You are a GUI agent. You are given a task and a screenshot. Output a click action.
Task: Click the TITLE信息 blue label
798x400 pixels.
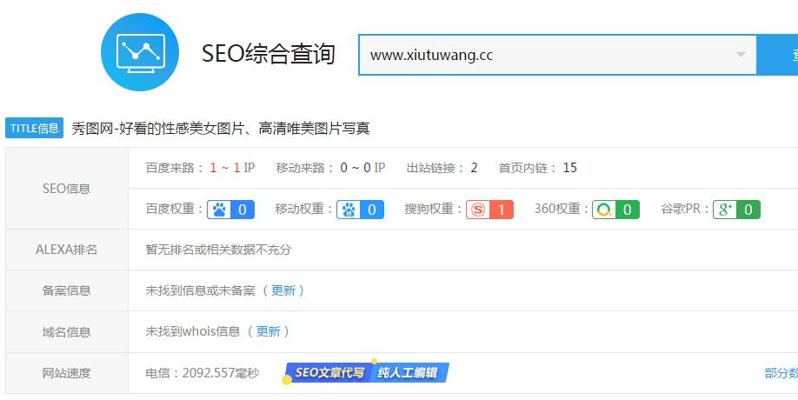click(34, 128)
